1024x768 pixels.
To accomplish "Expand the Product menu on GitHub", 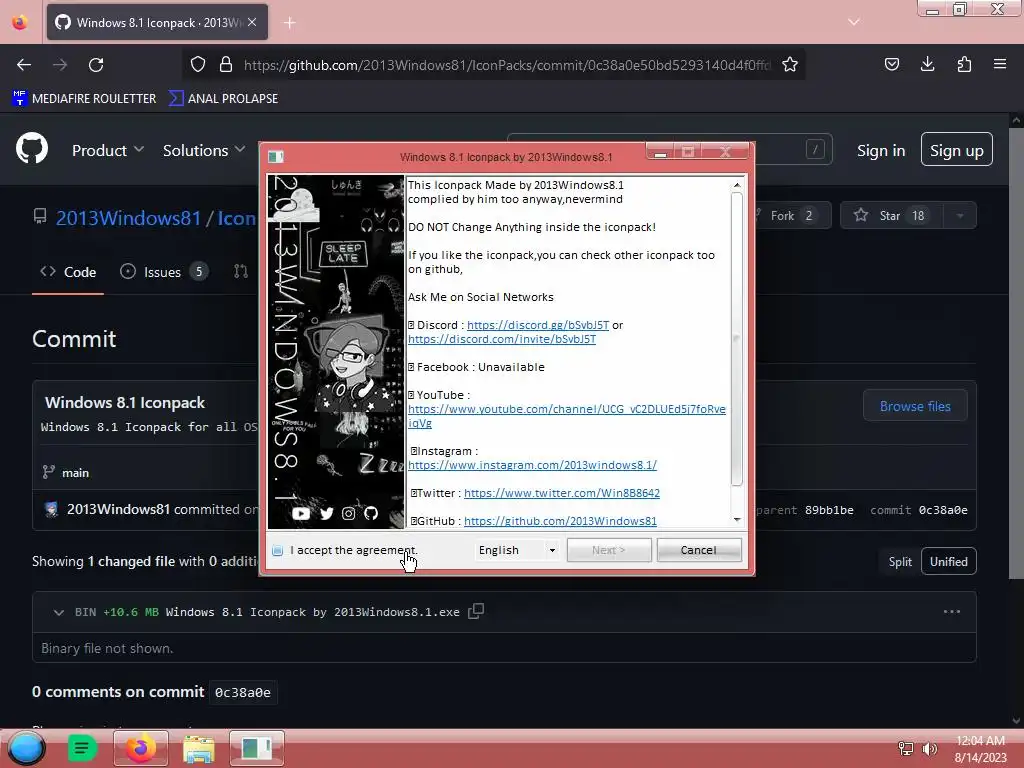I will [x=108, y=150].
